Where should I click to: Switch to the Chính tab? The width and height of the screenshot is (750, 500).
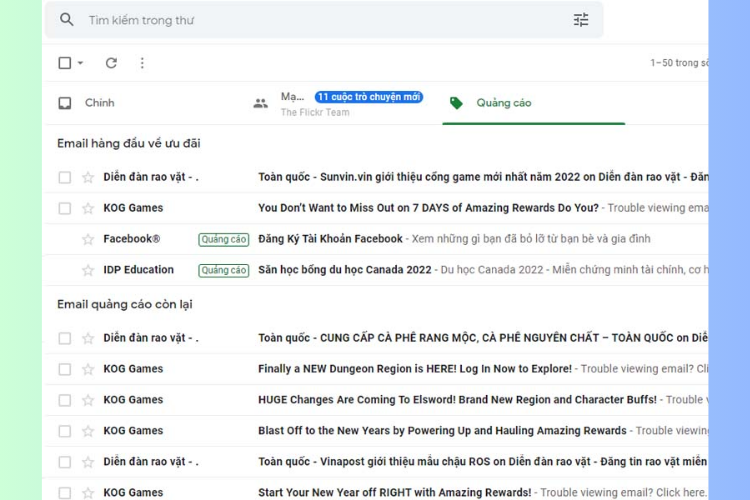pyautogui.click(x=99, y=103)
